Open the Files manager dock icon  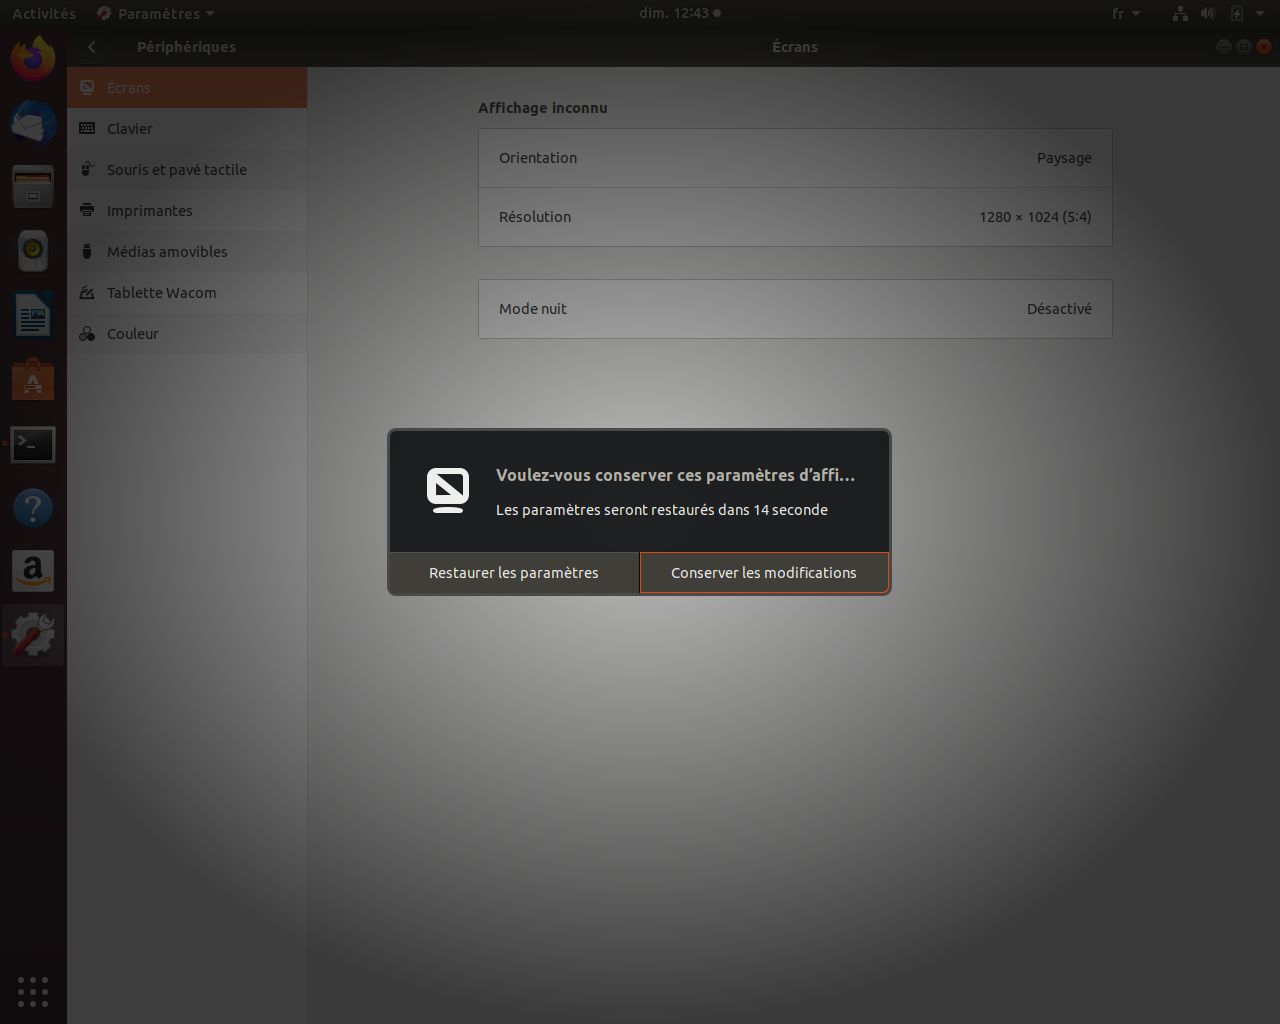(33, 186)
